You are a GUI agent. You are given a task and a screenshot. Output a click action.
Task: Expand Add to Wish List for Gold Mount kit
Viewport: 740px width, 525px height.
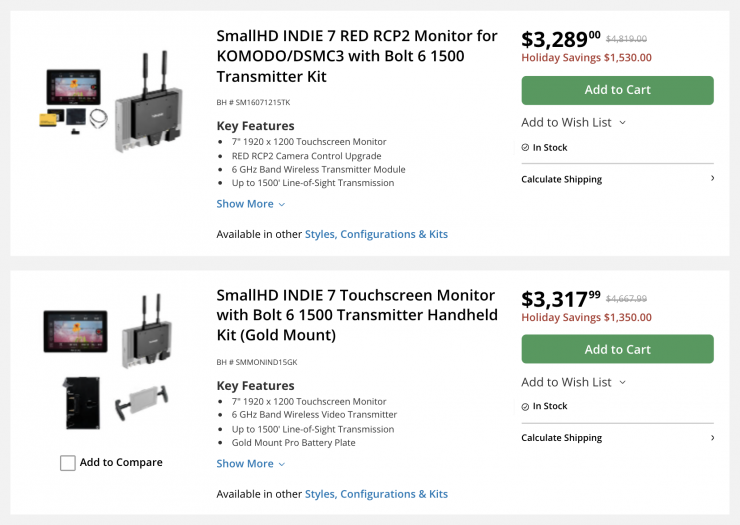tap(573, 382)
